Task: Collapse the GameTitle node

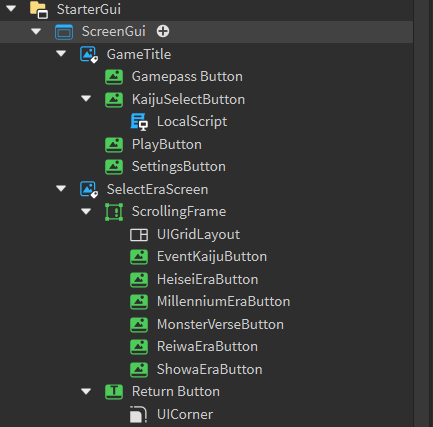Action: click(61, 54)
